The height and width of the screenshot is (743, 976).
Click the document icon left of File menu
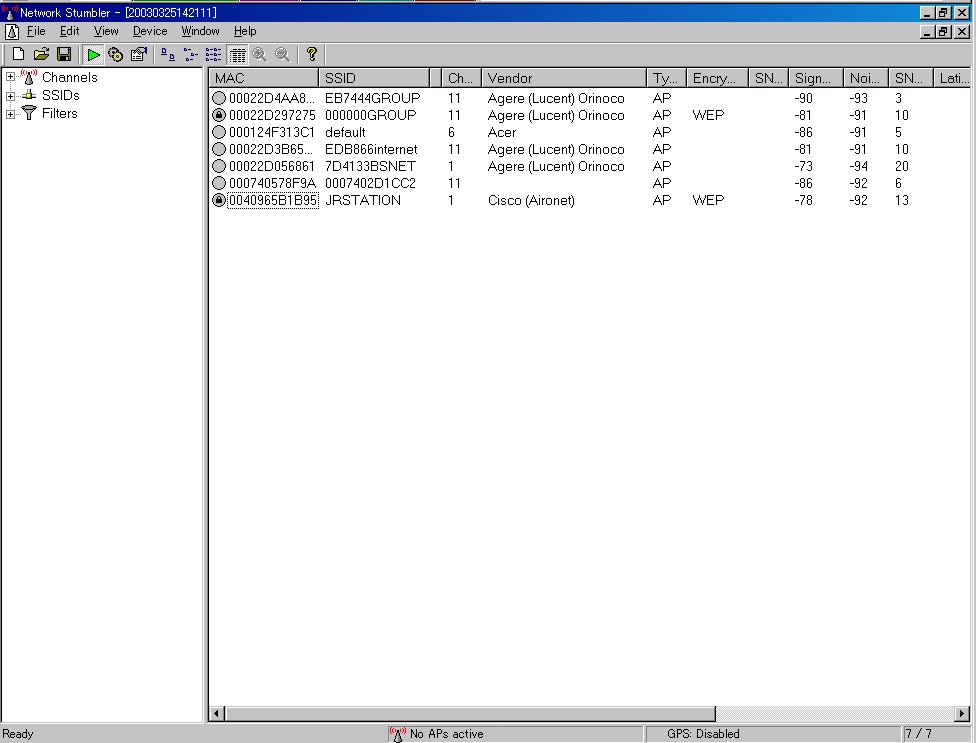pyautogui.click(x=12, y=31)
